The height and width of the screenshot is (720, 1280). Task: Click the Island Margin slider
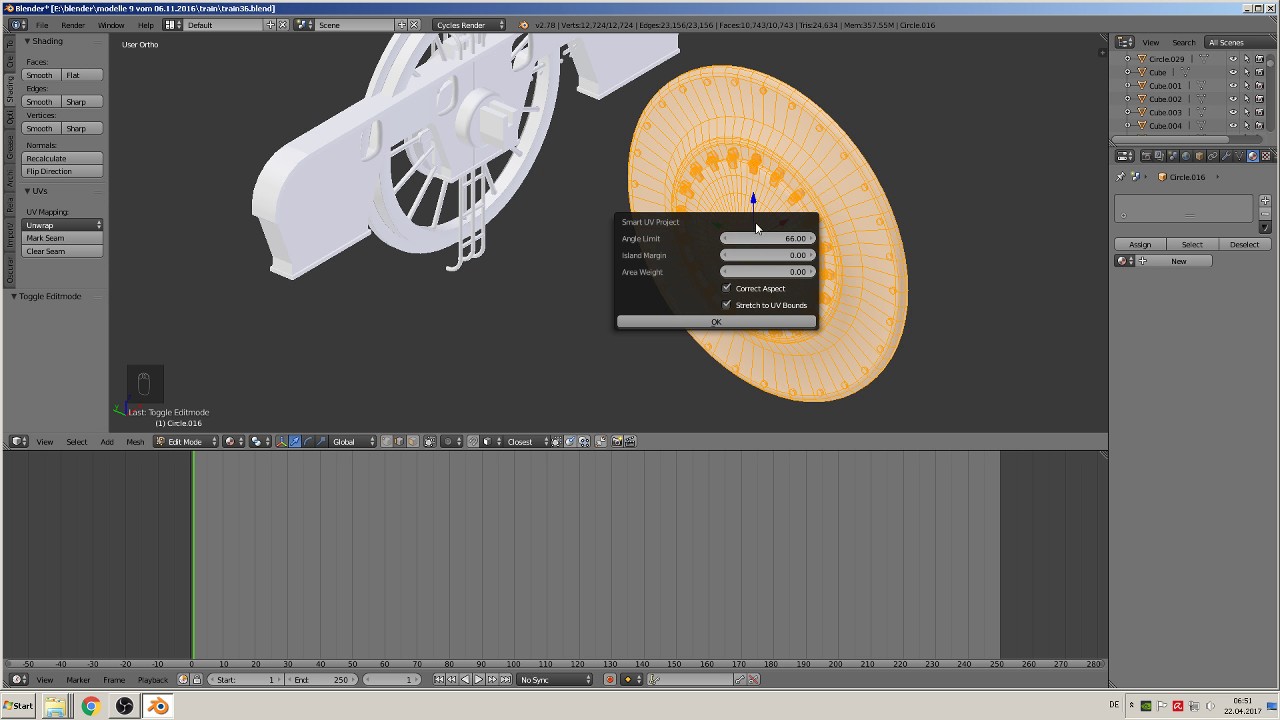[x=768, y=255]
